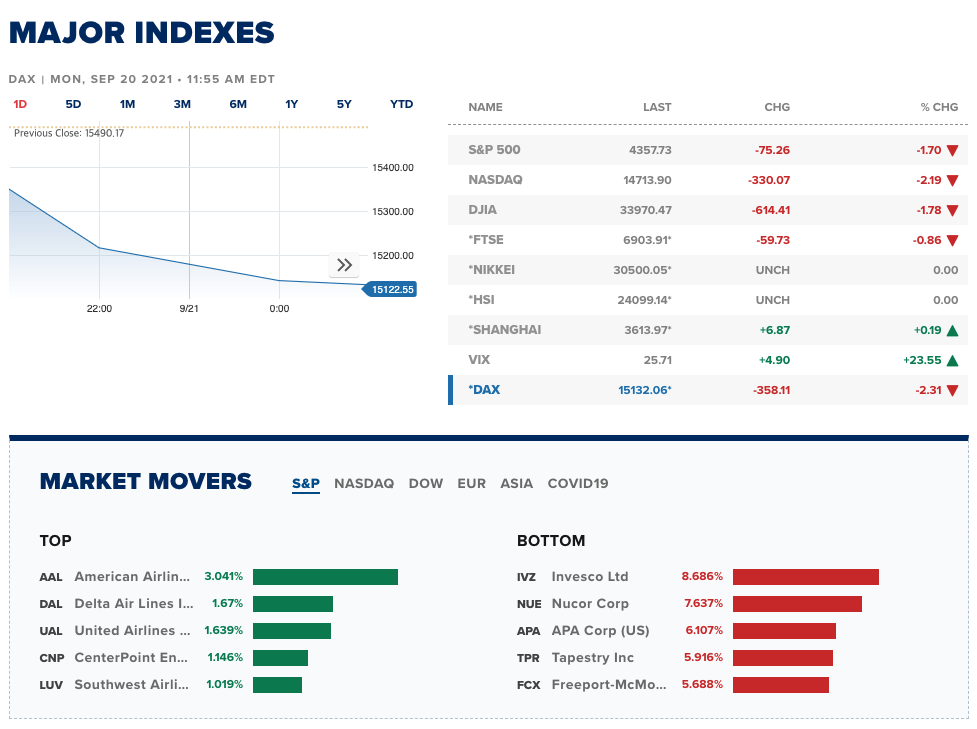Click the DAL ticker symbol
The image size is (977, 729).
pyautogui.click(x=51, y=604)
